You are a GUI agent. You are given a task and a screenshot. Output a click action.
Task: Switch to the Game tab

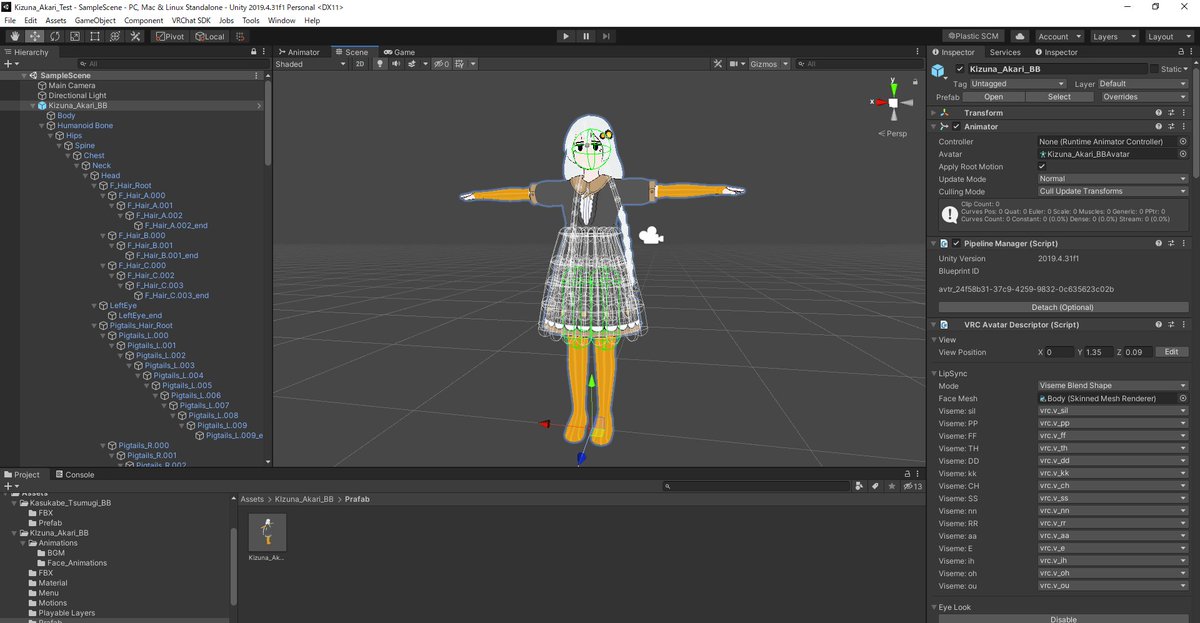[x=400, y=52]
